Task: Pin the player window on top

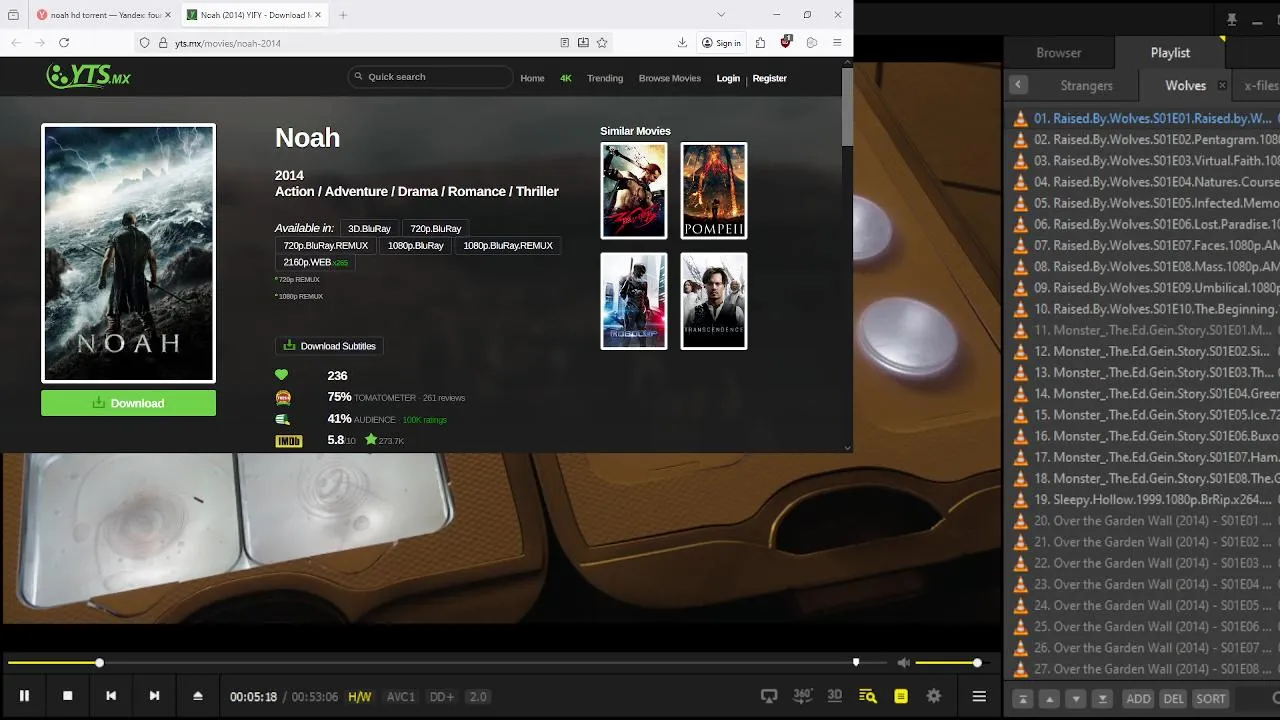Action: [x=1232, y=19]
